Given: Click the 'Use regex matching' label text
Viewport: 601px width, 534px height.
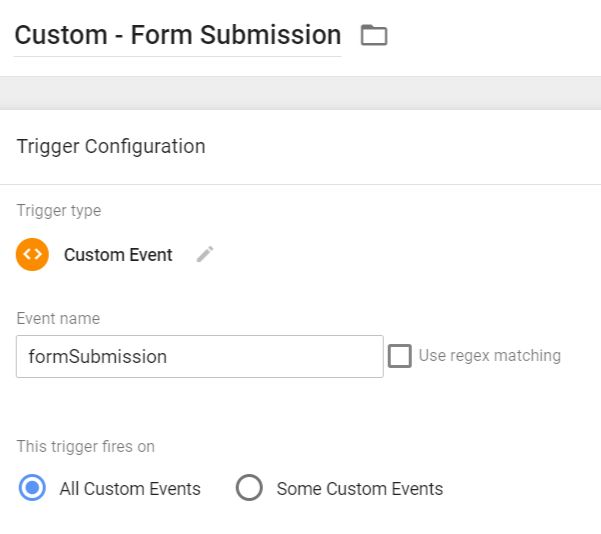Looking at the screenshot, I should point(489,356).
